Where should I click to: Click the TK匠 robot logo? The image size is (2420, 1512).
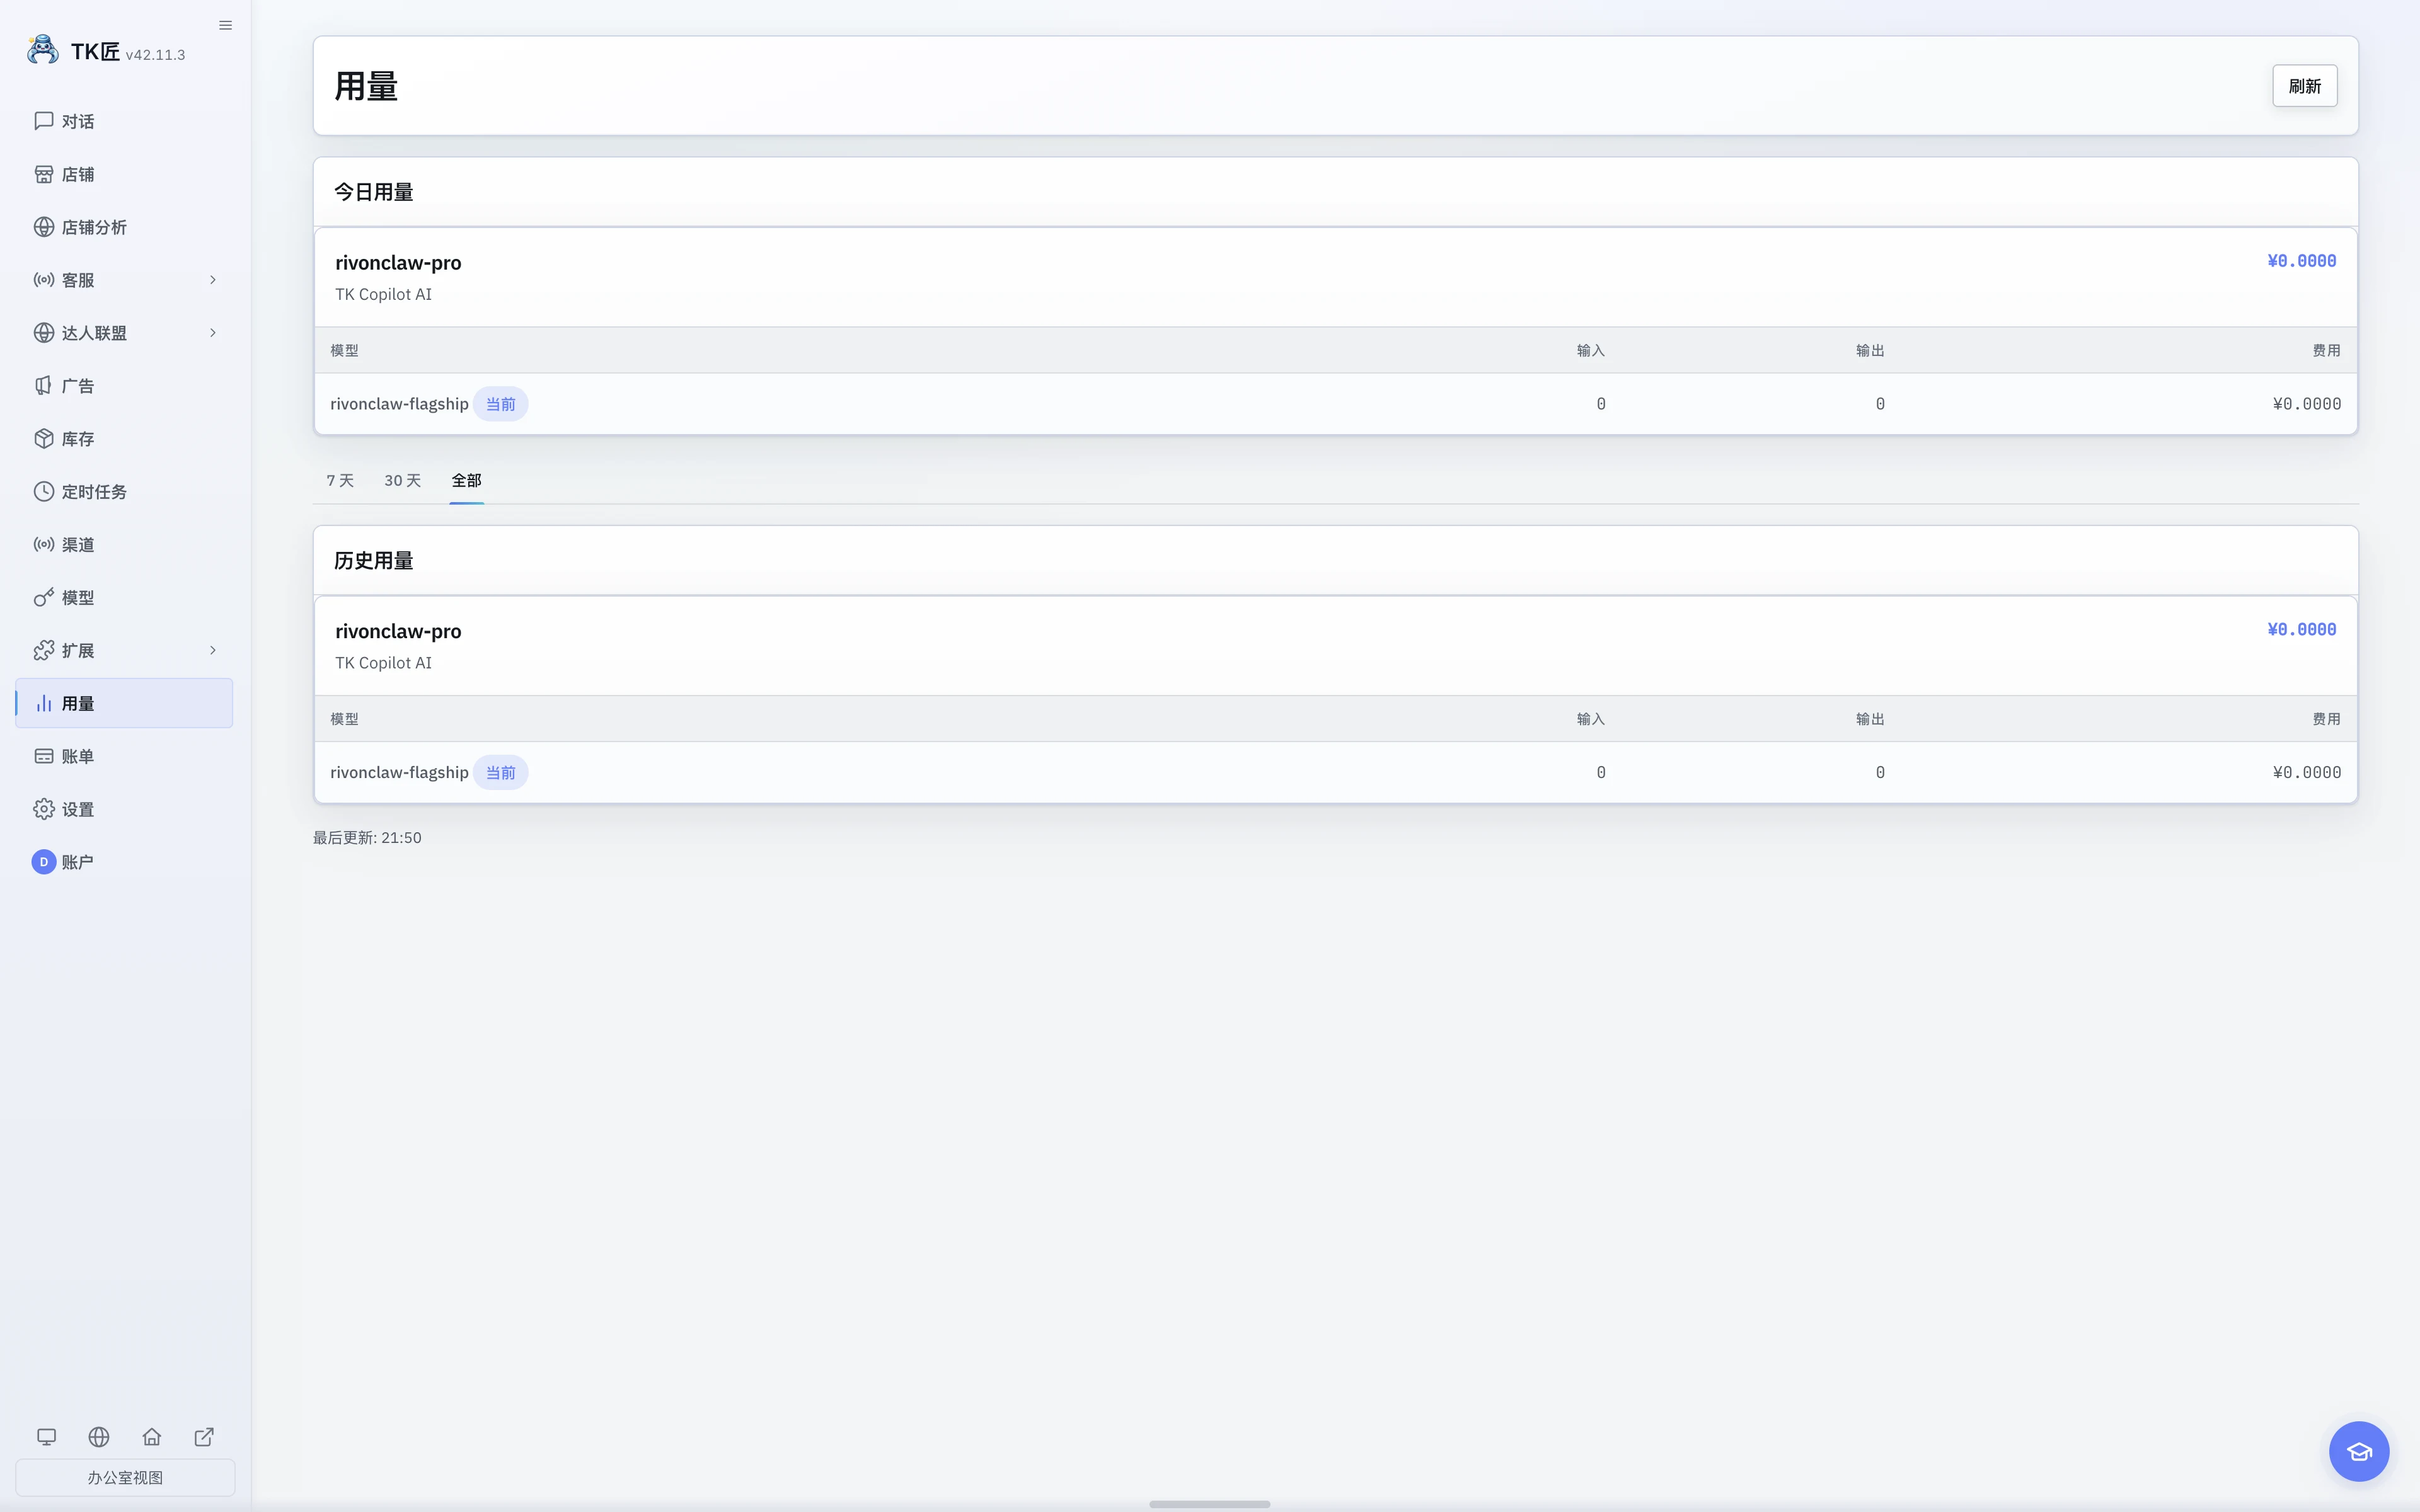point(43,50)
